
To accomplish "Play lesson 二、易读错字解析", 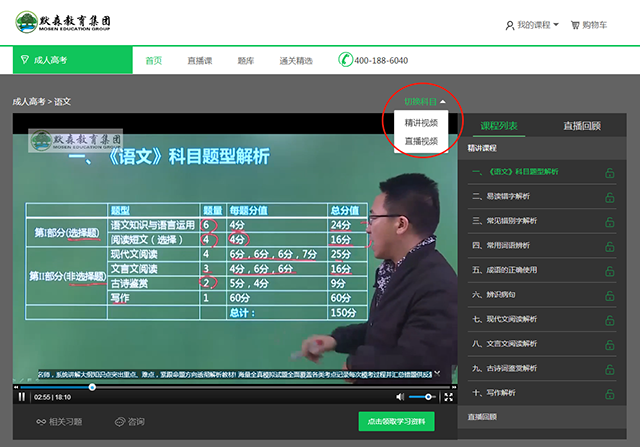I will [x=542, y=196].
